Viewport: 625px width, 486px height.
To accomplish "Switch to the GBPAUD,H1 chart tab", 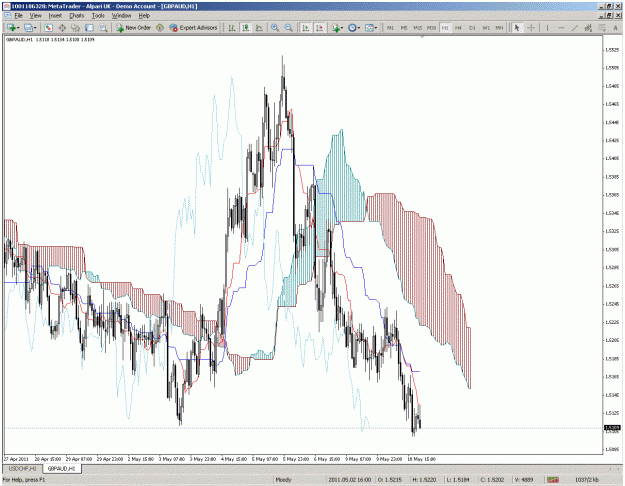I will (x=61, y=468).
